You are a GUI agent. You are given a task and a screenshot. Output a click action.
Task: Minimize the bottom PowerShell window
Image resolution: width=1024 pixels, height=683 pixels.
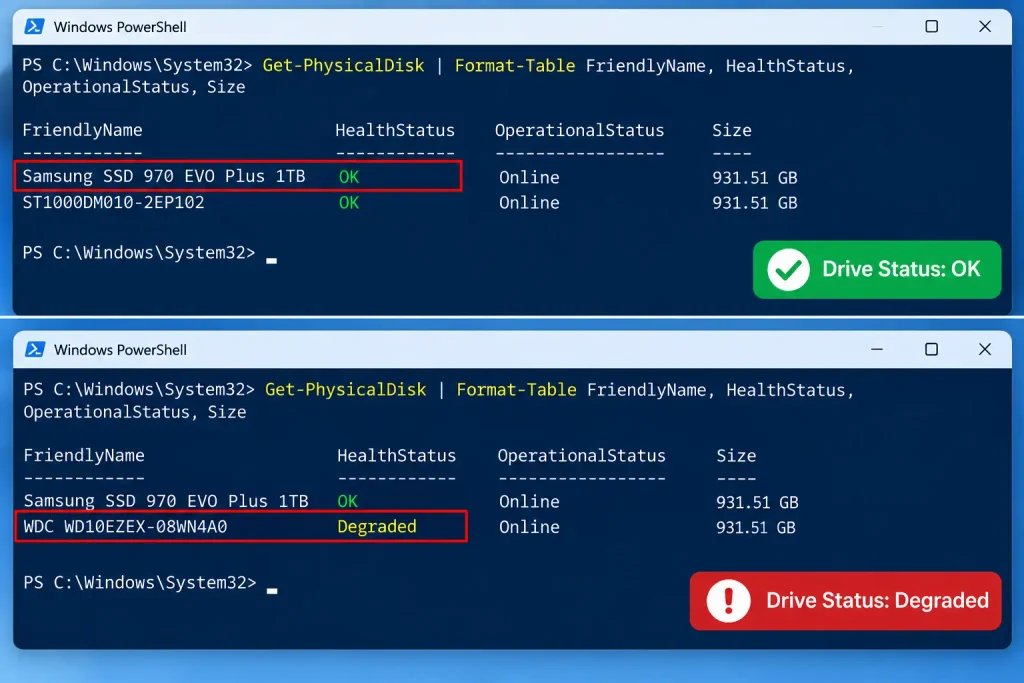click(877, 349)
